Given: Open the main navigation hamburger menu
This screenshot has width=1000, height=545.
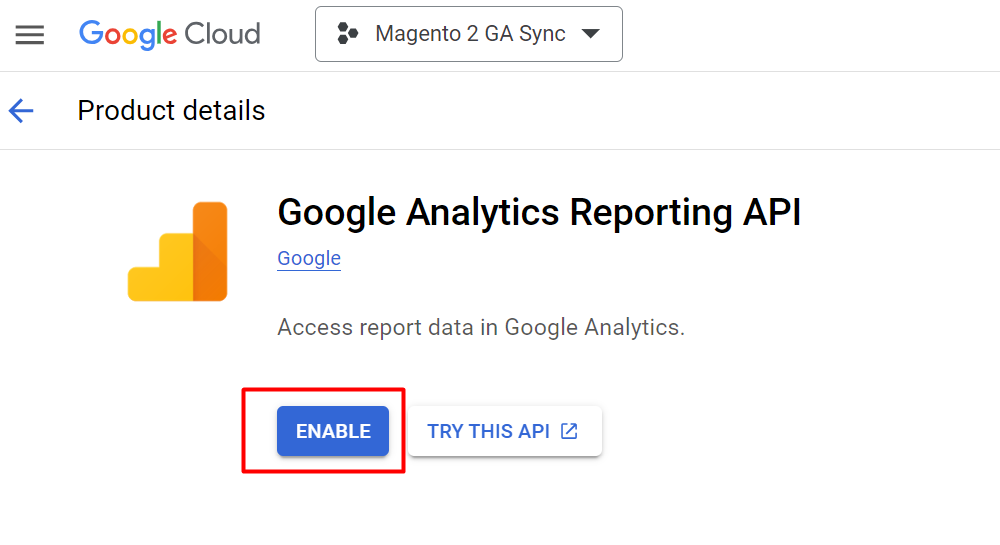Looking at the screenshot, I should point(30,35).
